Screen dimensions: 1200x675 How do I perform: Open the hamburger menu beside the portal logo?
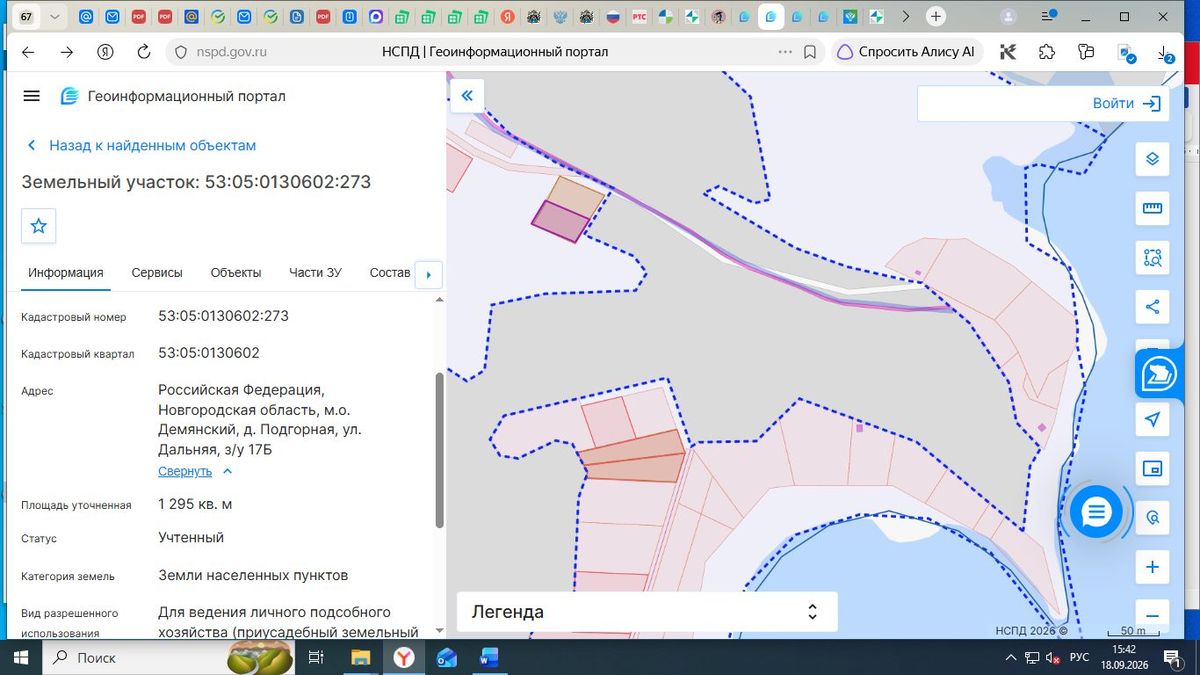31,96
